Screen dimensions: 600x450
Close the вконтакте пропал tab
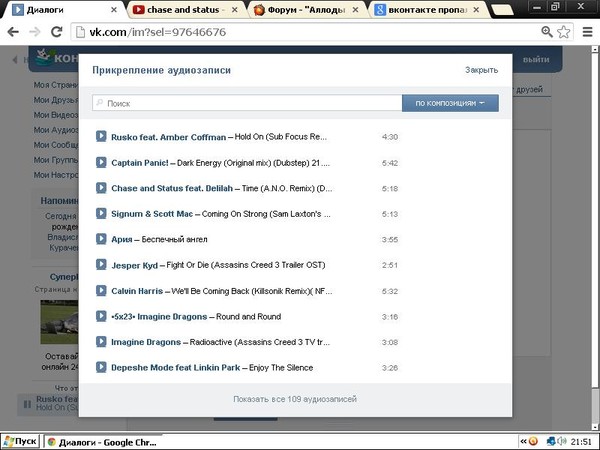click(476, 10)
